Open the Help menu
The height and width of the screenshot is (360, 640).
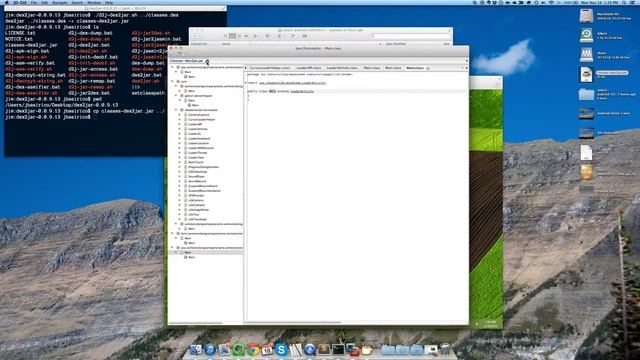coord(109,2)
